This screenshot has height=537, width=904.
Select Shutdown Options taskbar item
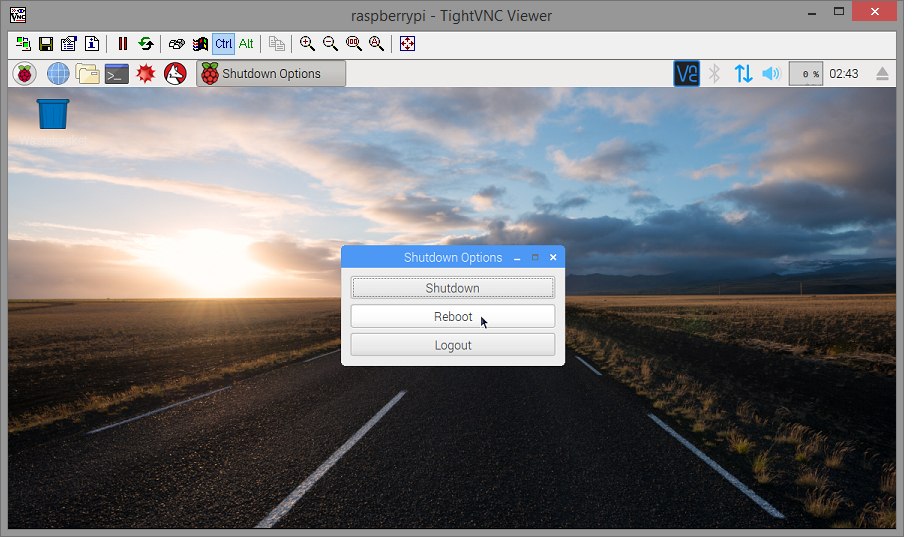tap(271, 74)
